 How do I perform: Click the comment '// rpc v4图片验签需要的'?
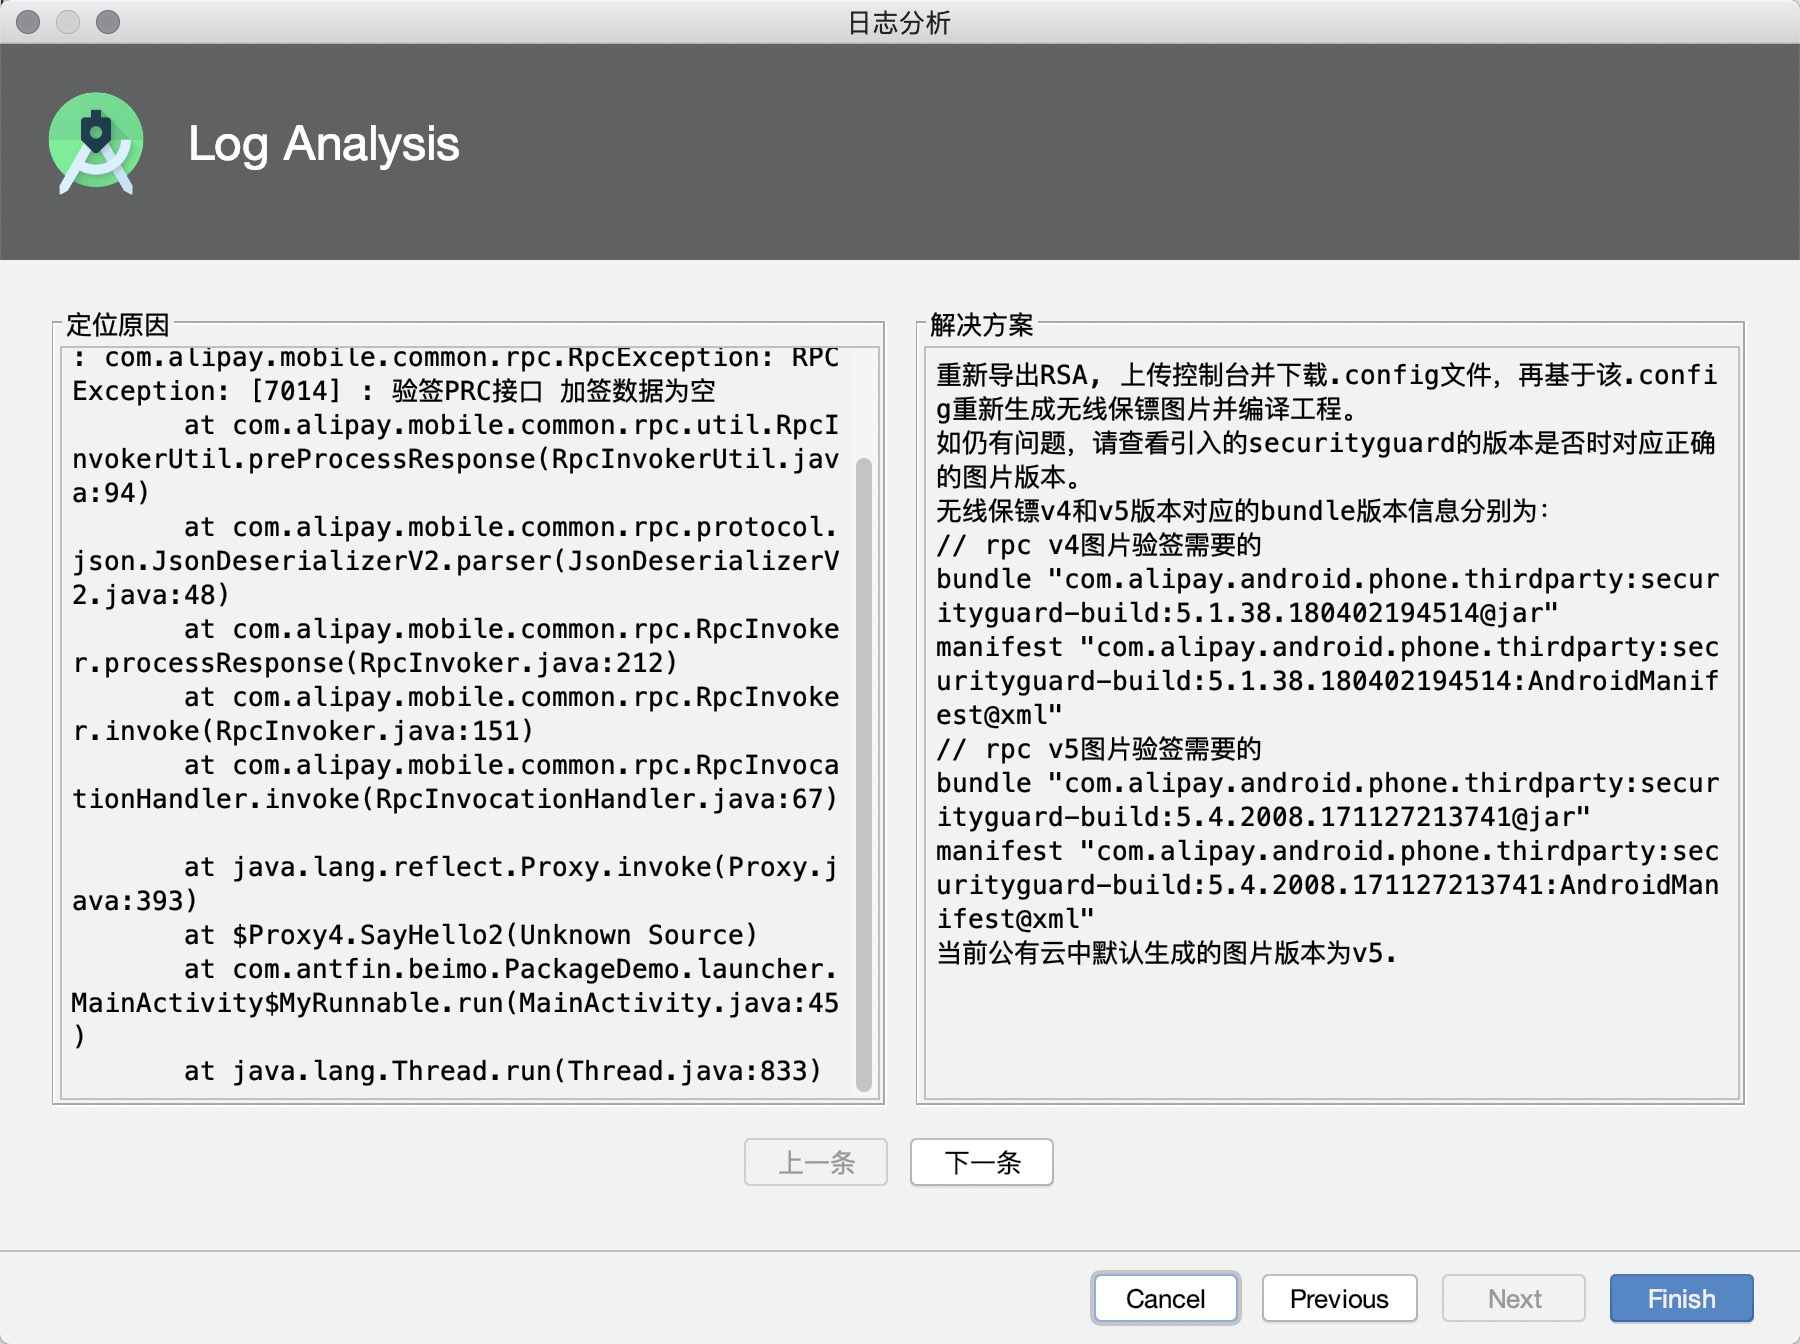pos(1099,545)
